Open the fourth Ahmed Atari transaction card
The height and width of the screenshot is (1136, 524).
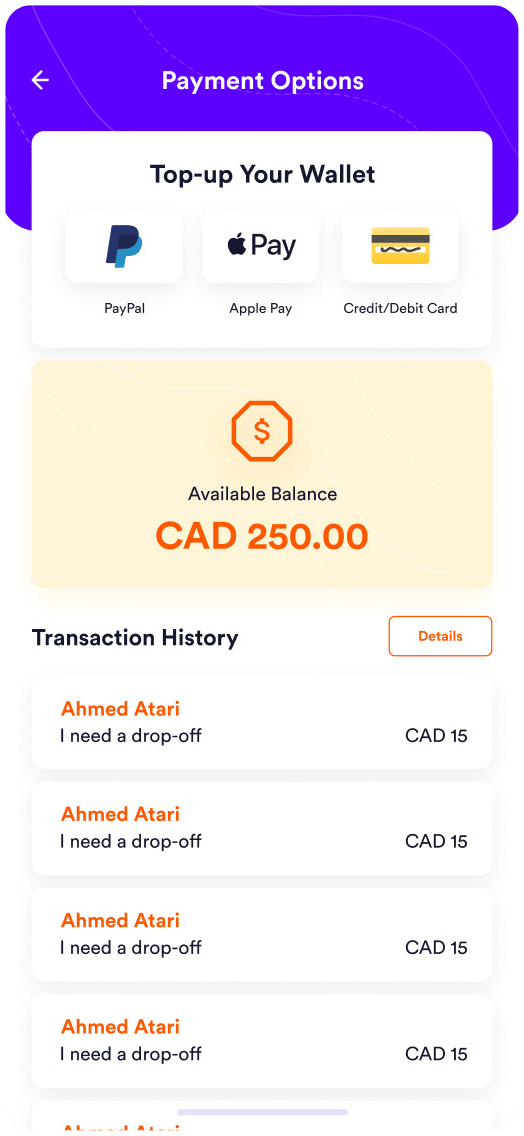pos(262,1042)
